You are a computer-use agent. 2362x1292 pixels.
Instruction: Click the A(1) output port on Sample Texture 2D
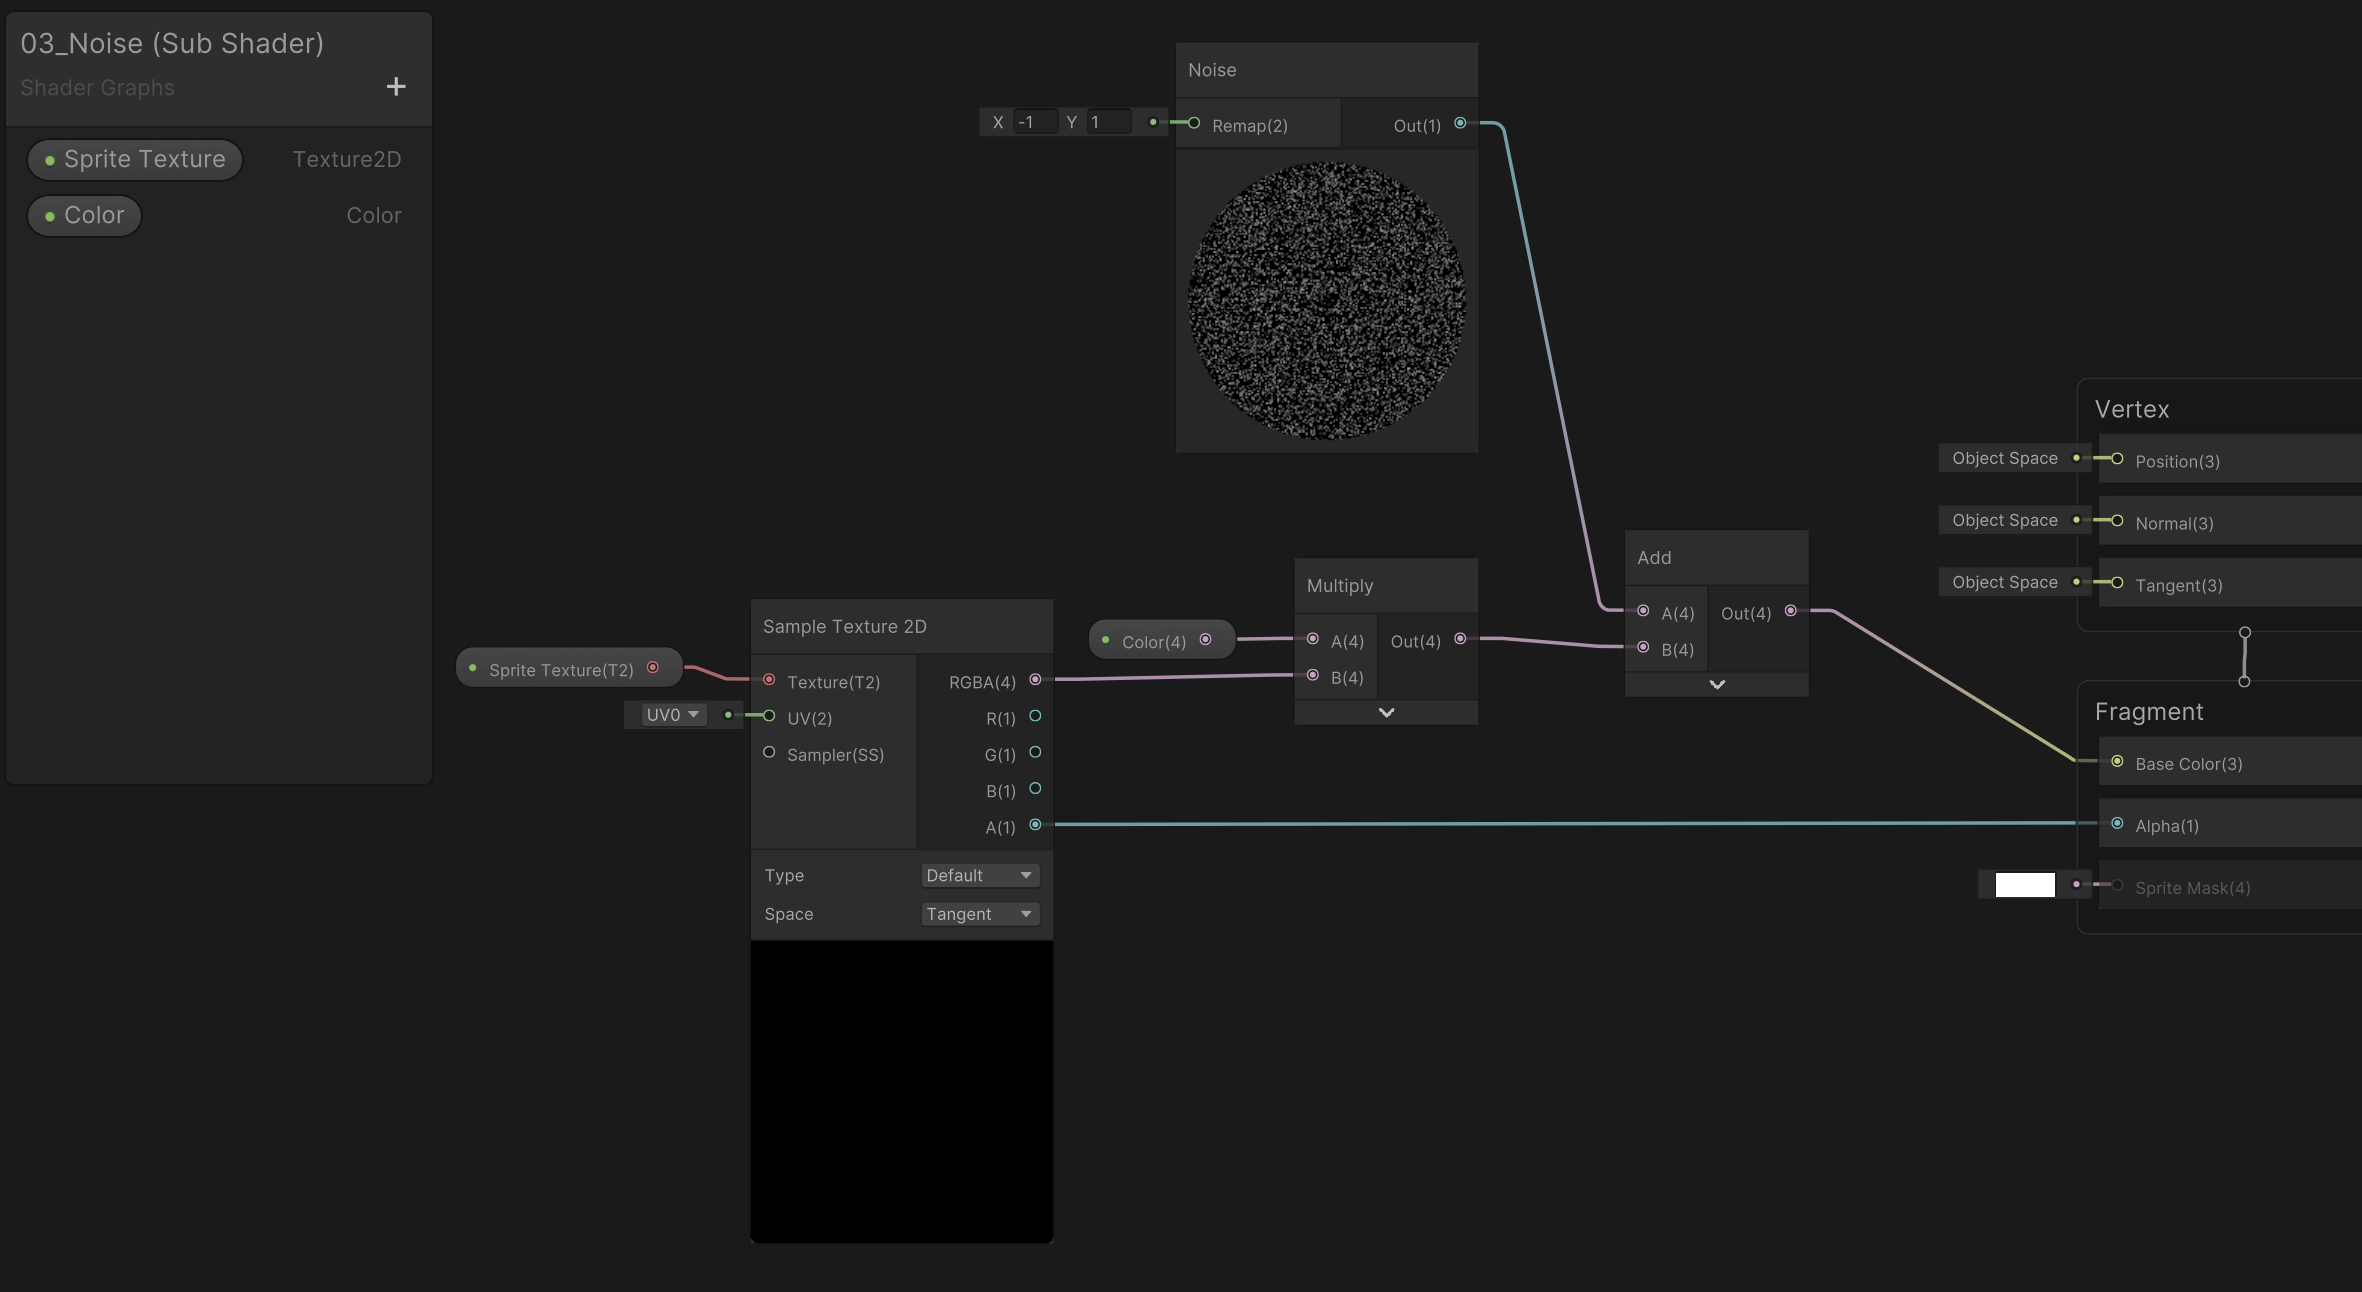click(x=1035, y=825)
